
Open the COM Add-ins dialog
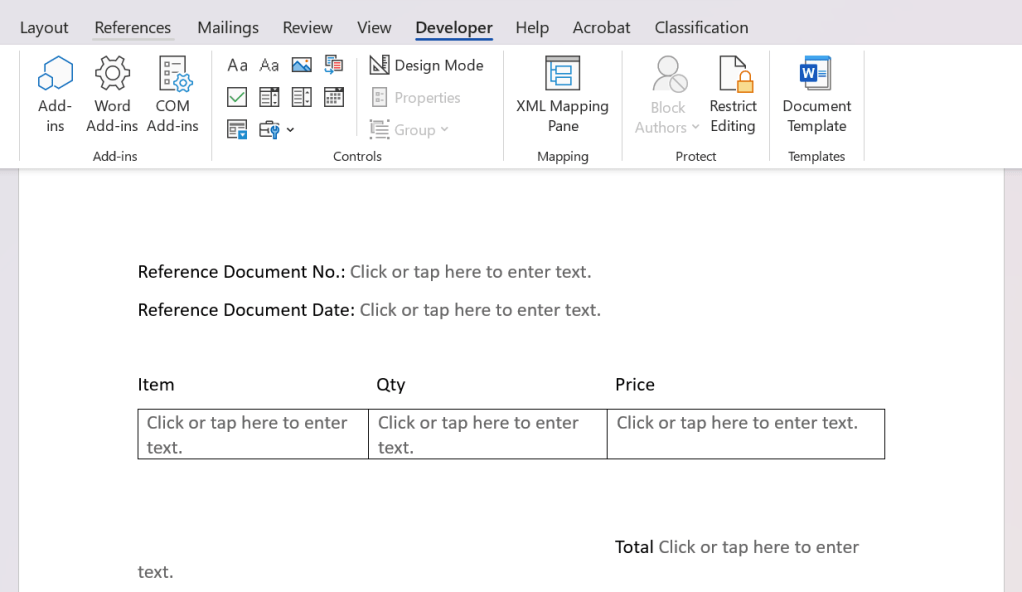(172, 95)
